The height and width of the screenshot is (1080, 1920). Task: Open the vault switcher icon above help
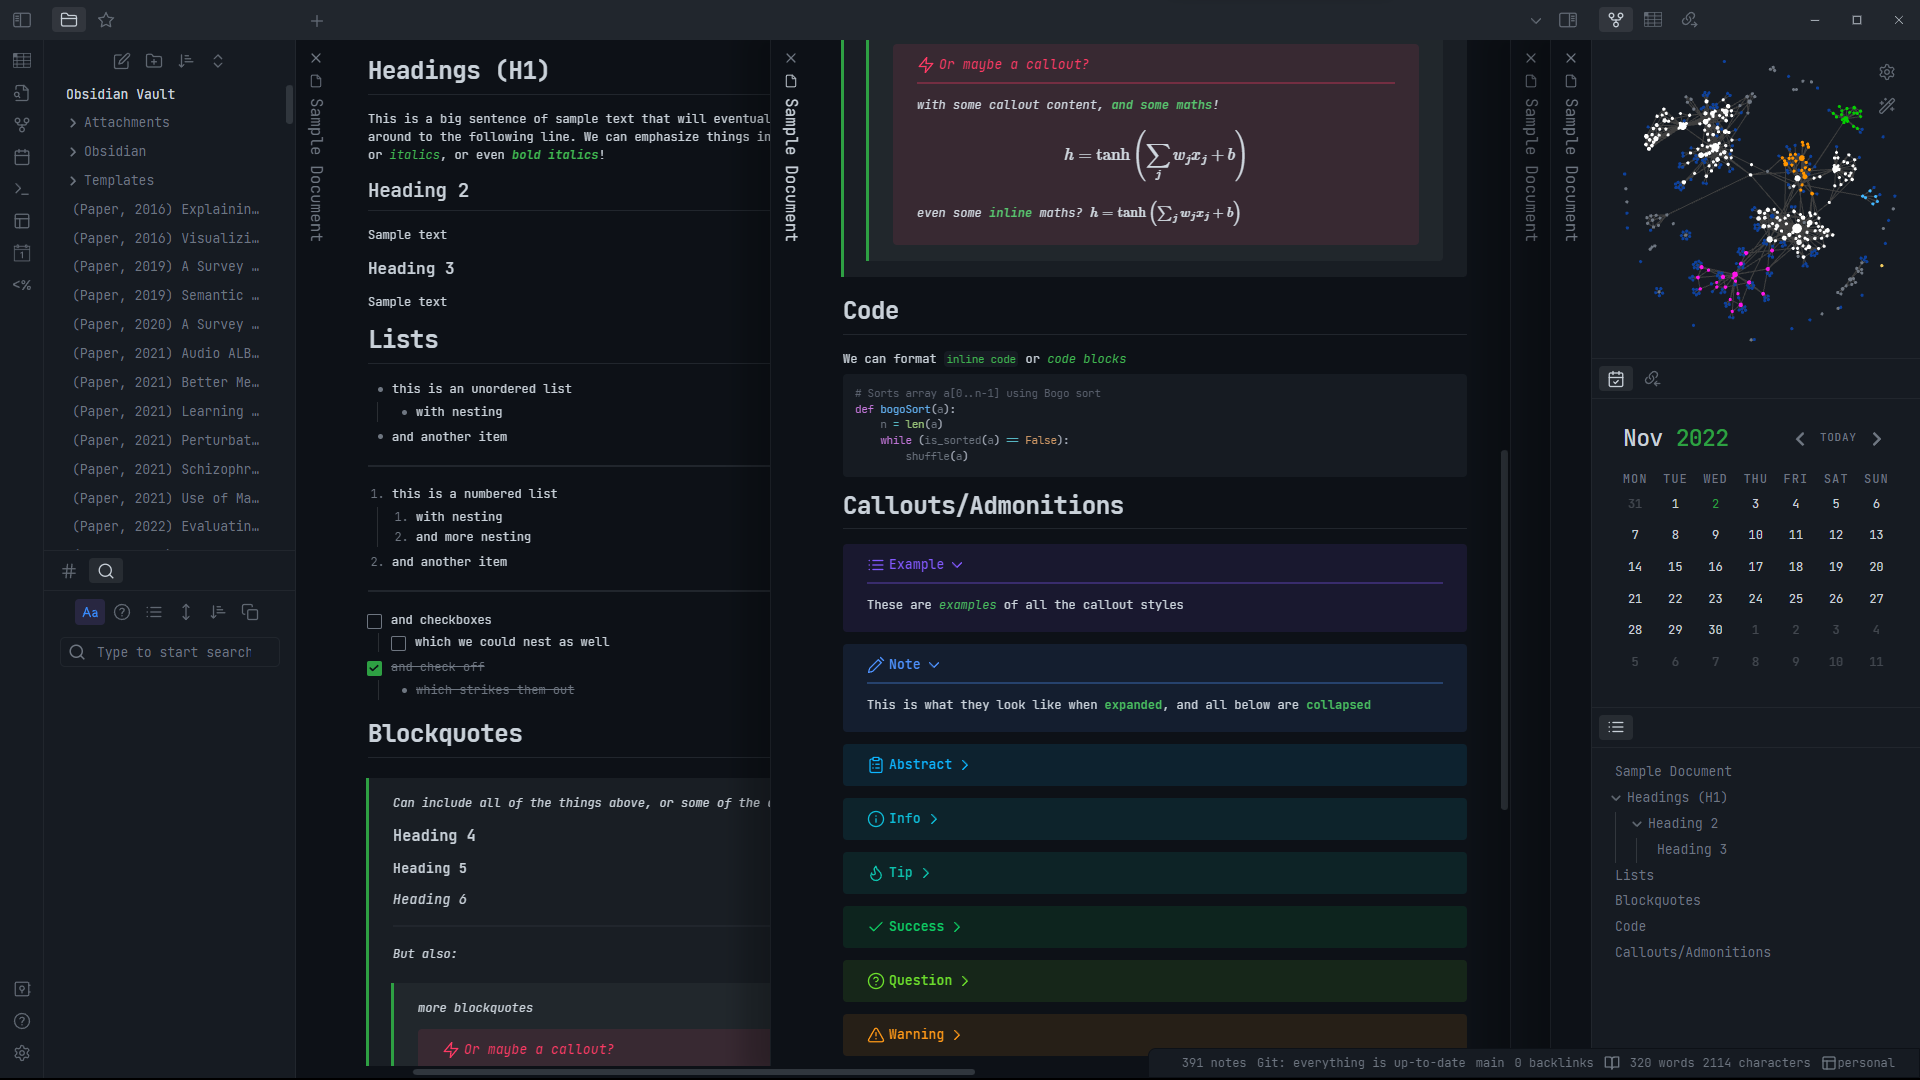[x=22, y=989]
